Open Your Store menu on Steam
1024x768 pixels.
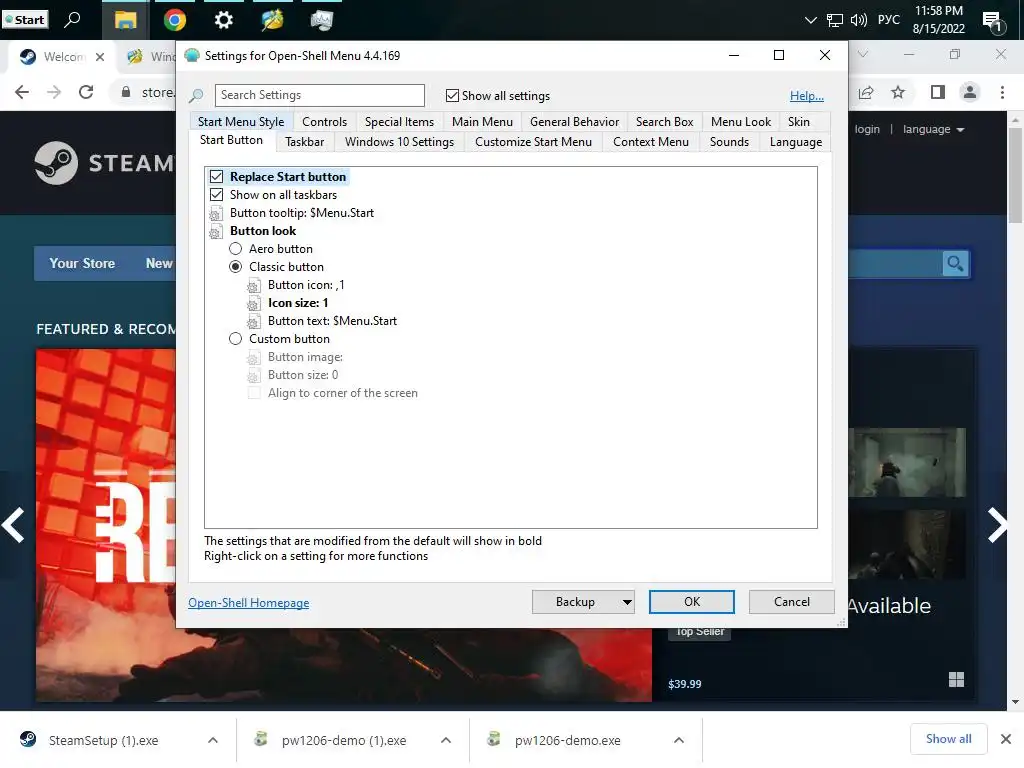point(82,263)
